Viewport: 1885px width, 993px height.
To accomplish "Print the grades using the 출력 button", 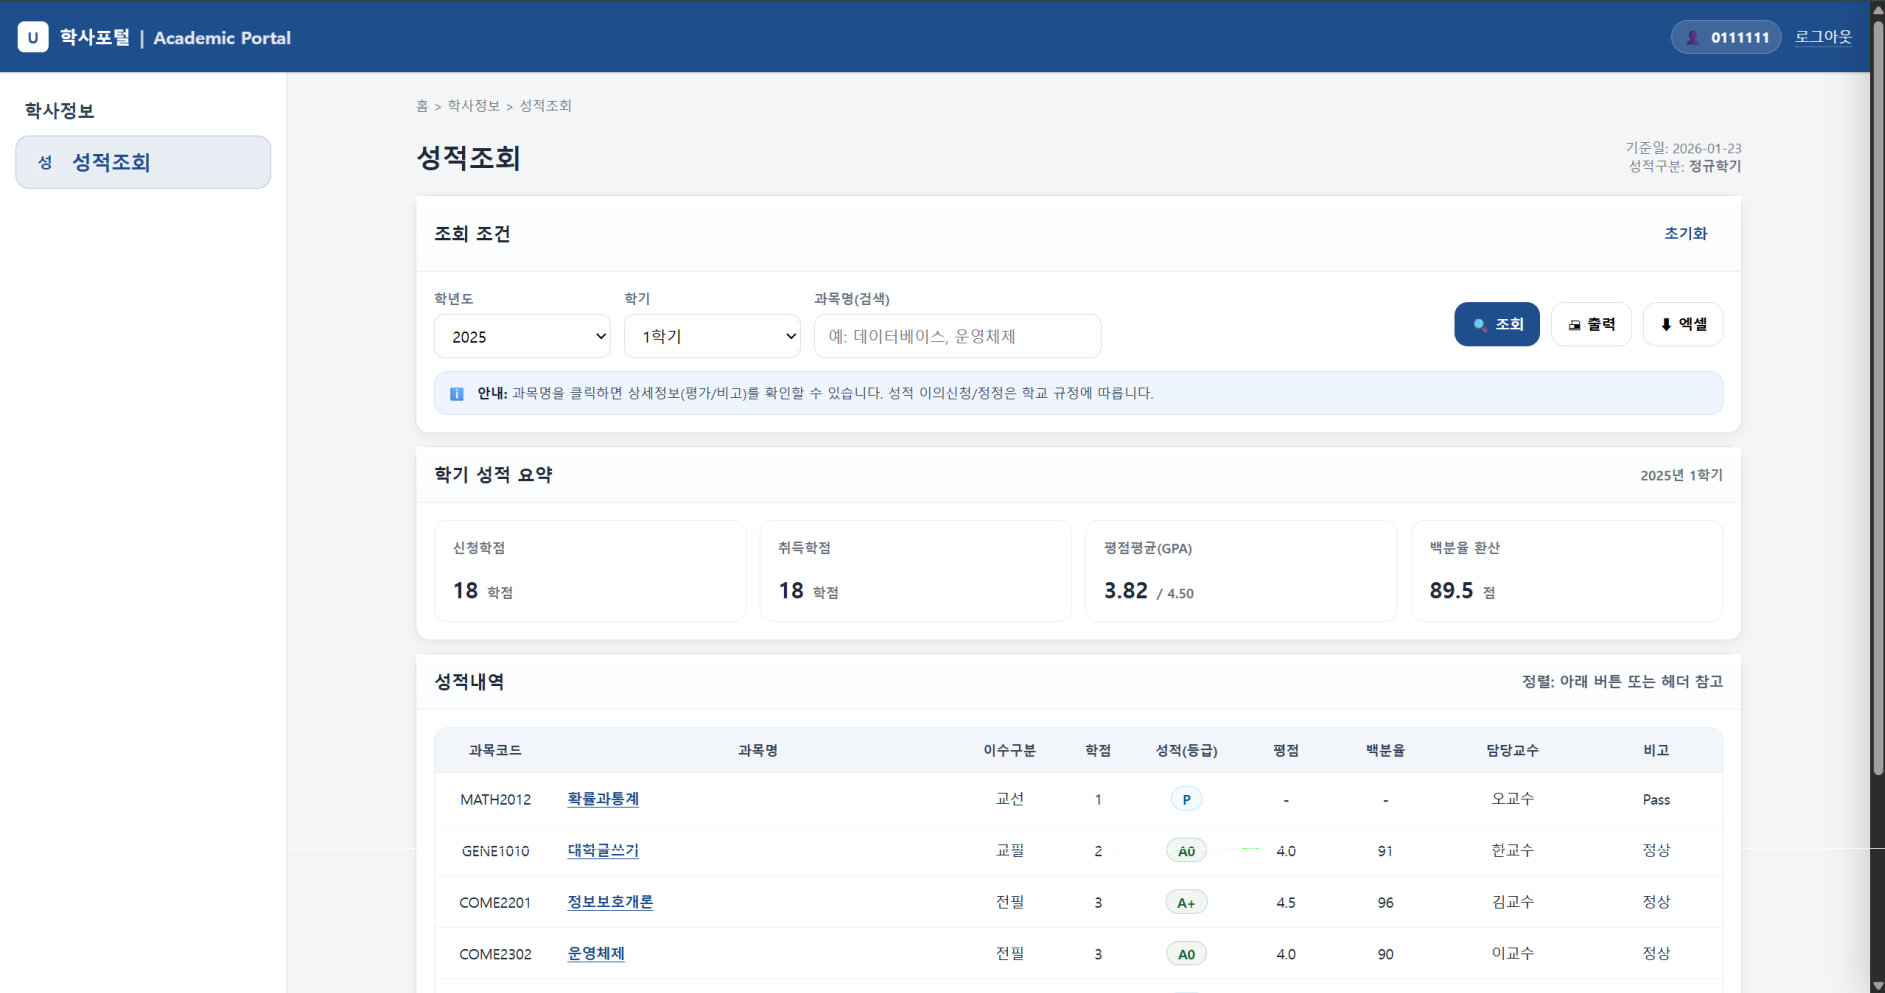I will point(1591,324).
